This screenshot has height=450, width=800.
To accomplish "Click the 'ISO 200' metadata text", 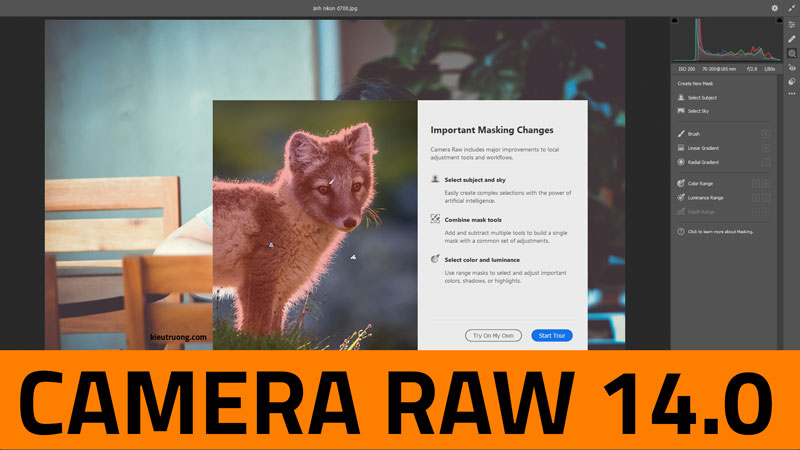I will [x=686, y=69].
